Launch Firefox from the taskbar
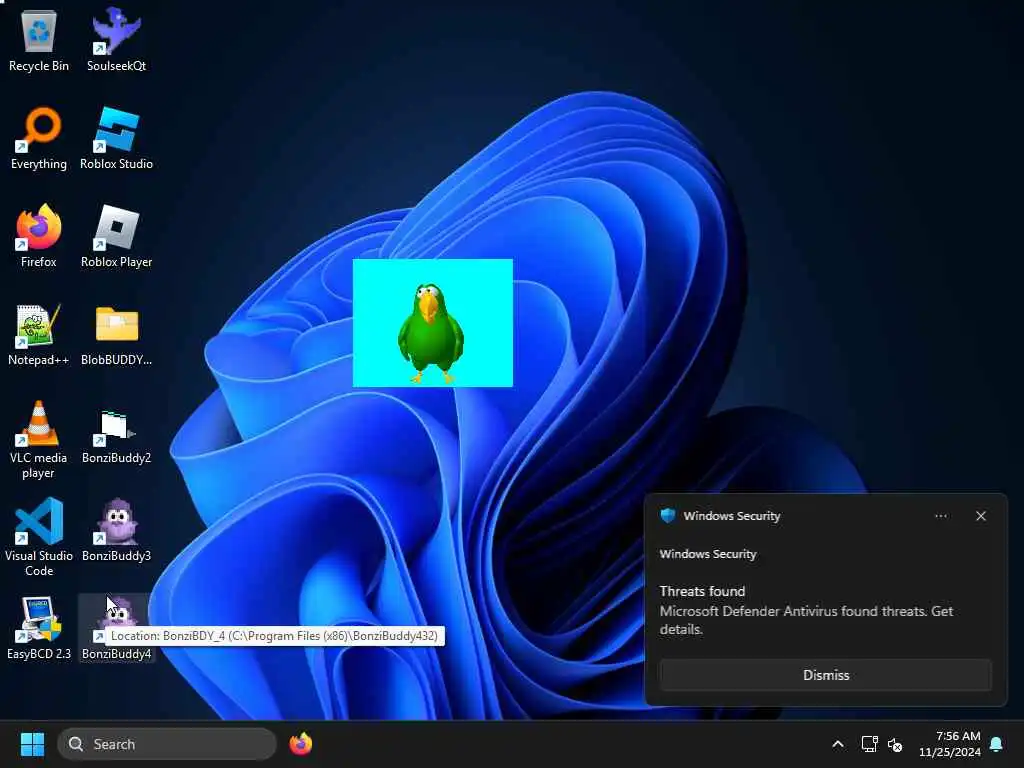This screenshot has width=1024, height=768. click(x=300, y=744)
